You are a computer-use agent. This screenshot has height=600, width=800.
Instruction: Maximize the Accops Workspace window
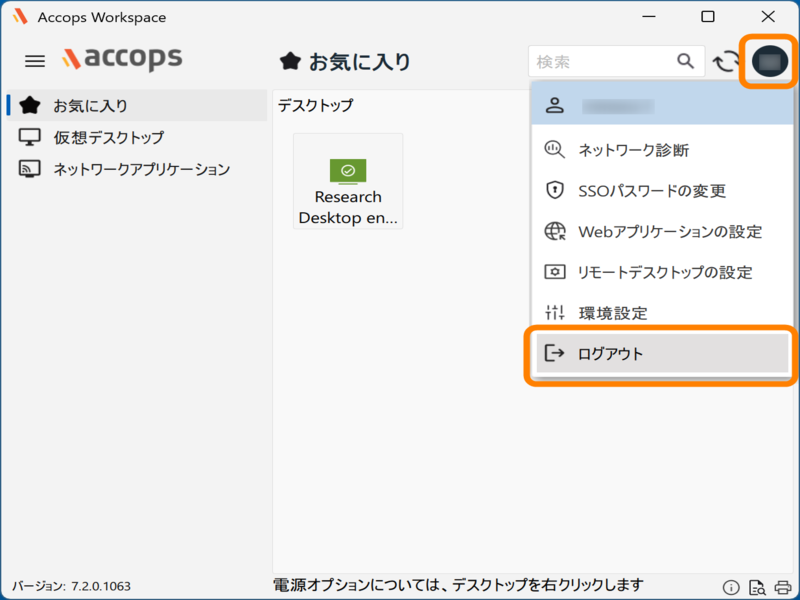coord(708,17)
